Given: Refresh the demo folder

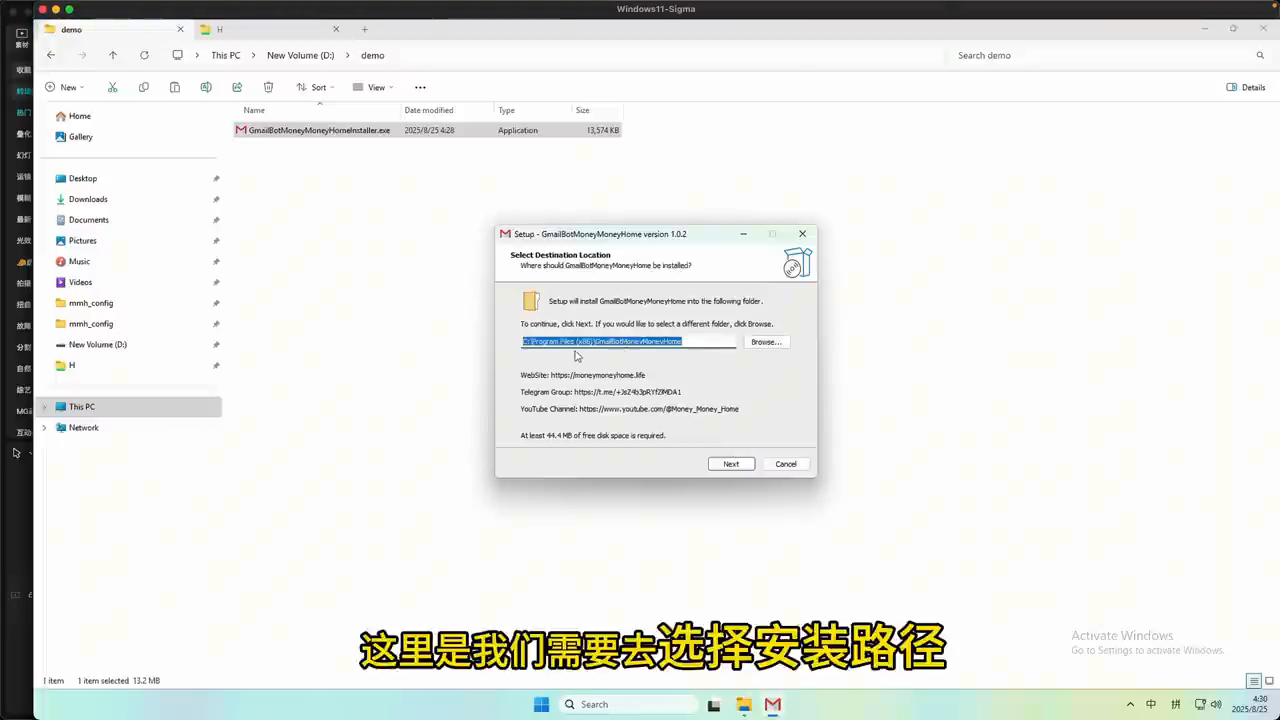Looking at the screenshot, I should click(144, 55).
